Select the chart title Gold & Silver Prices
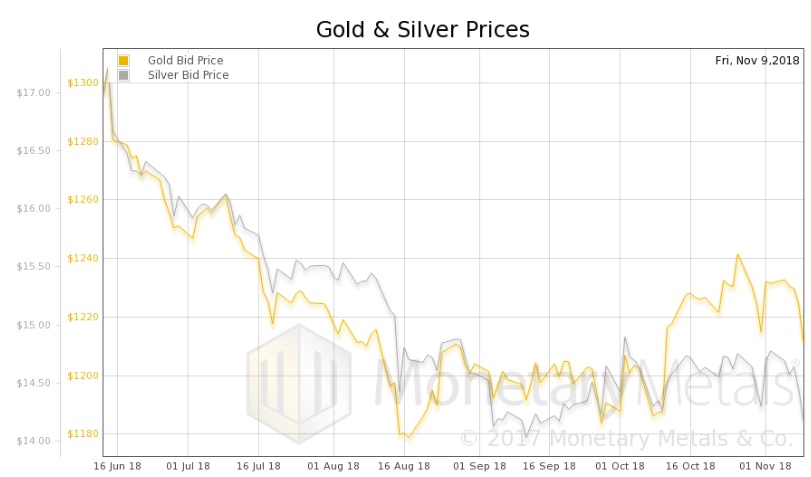This screenshot has height=477, width=811. coord(422,29)
